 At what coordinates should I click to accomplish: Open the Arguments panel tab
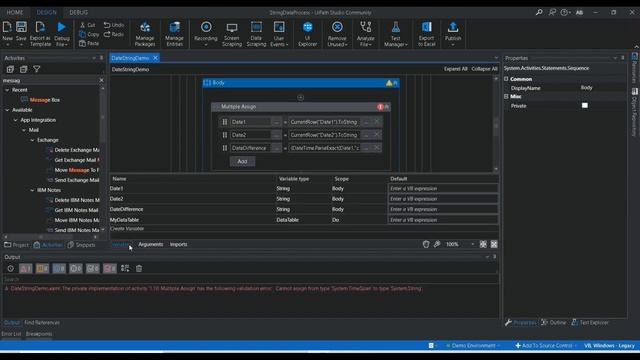(151, 244)
